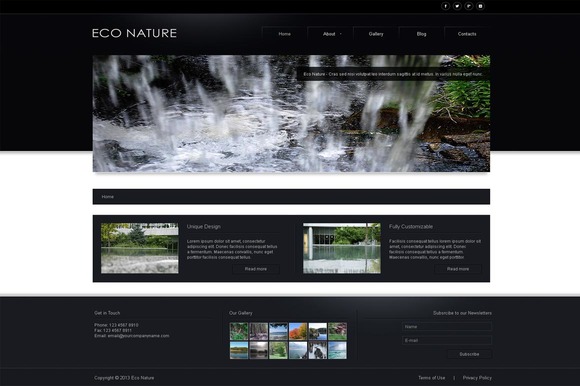Open the Facebook social icon
This screenshot has width=580, height=386.
coord(445,6)
